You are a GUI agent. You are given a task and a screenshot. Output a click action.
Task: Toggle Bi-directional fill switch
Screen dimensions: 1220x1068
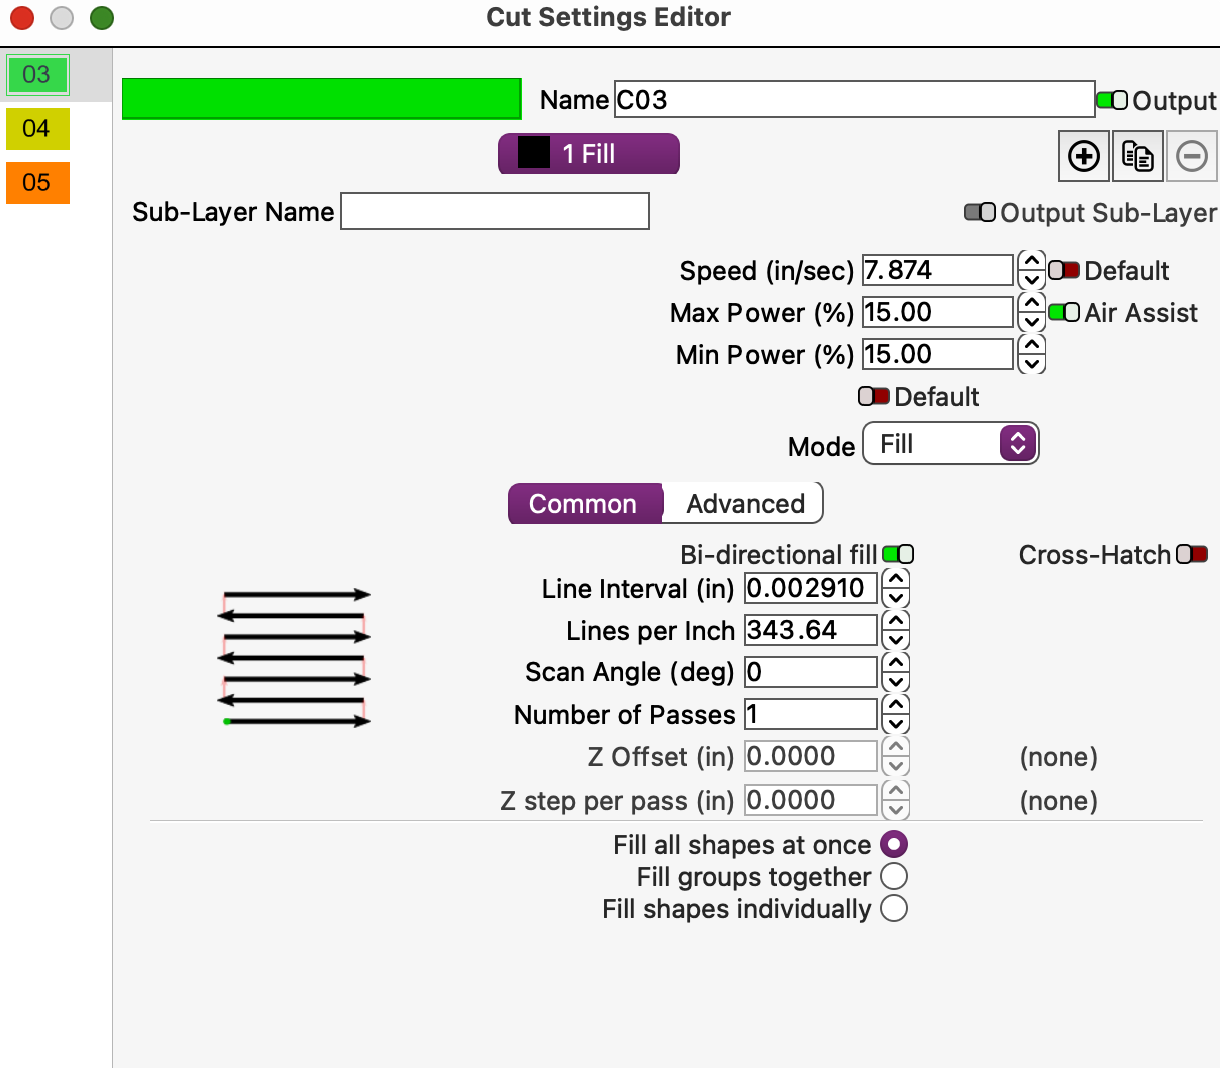pos(898,554)
